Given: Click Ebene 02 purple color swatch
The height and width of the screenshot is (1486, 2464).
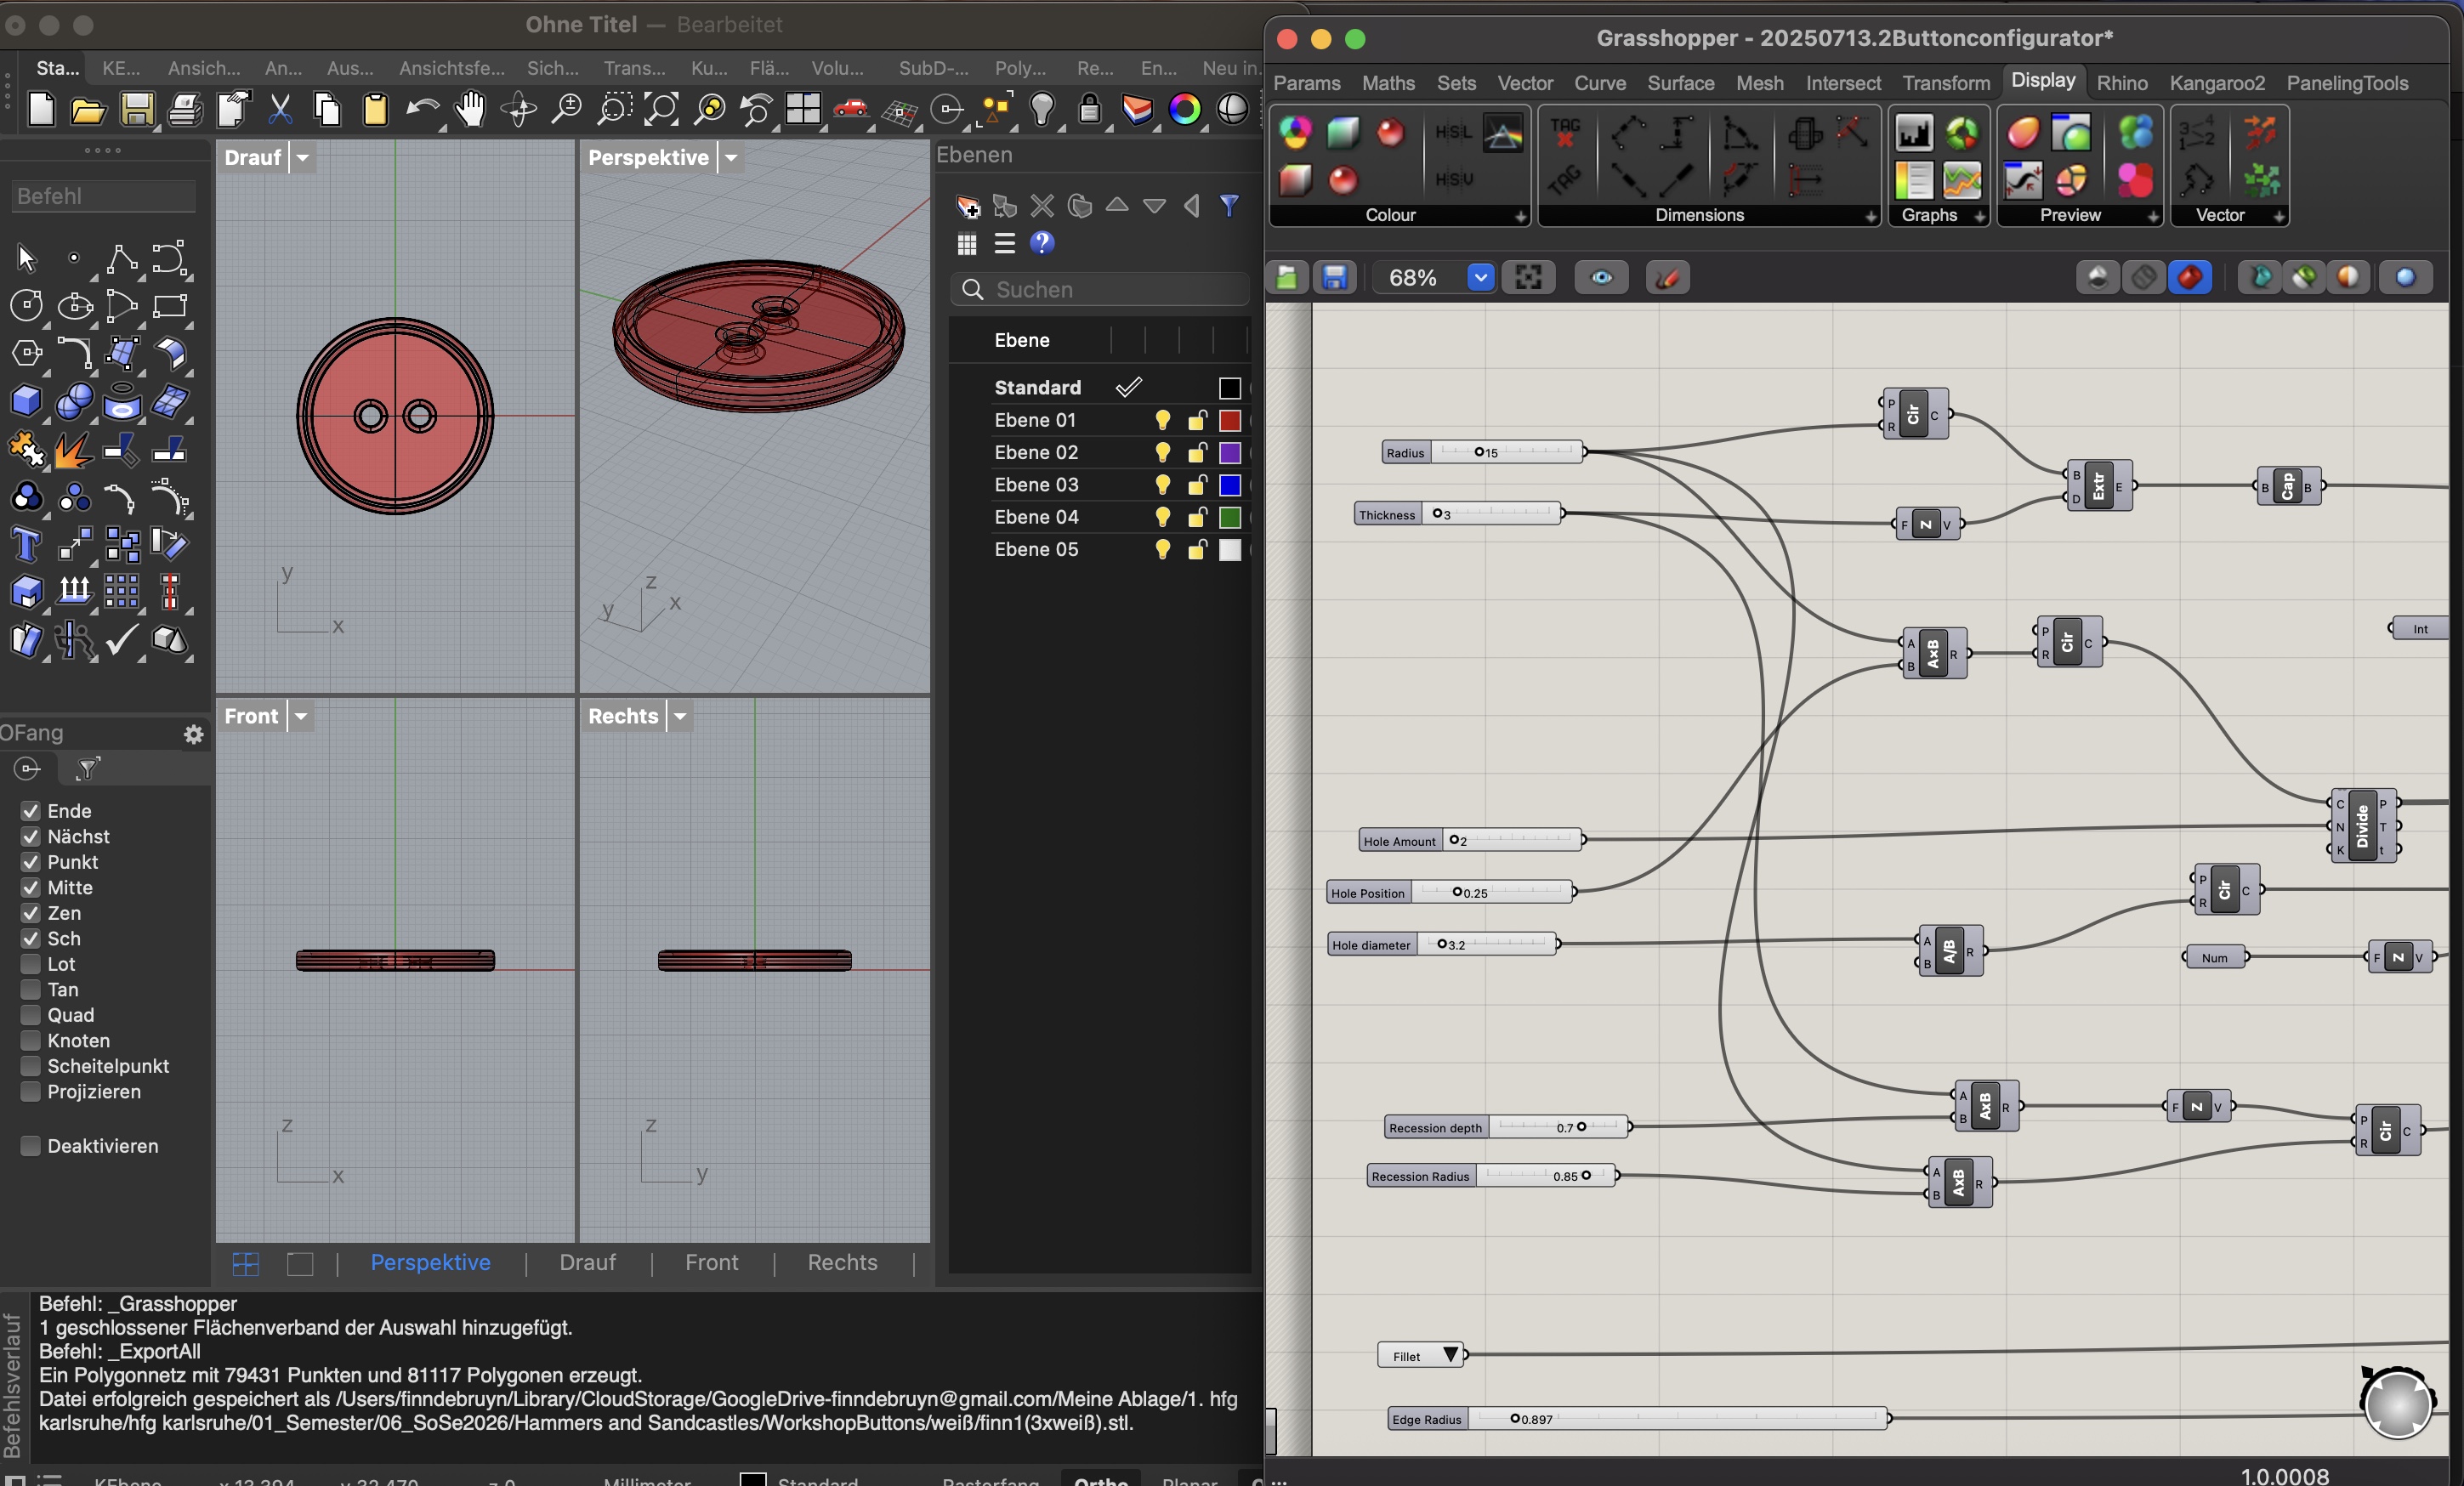Looking at the screenshot, I should pyautogui.click(x=1229, y=453).
